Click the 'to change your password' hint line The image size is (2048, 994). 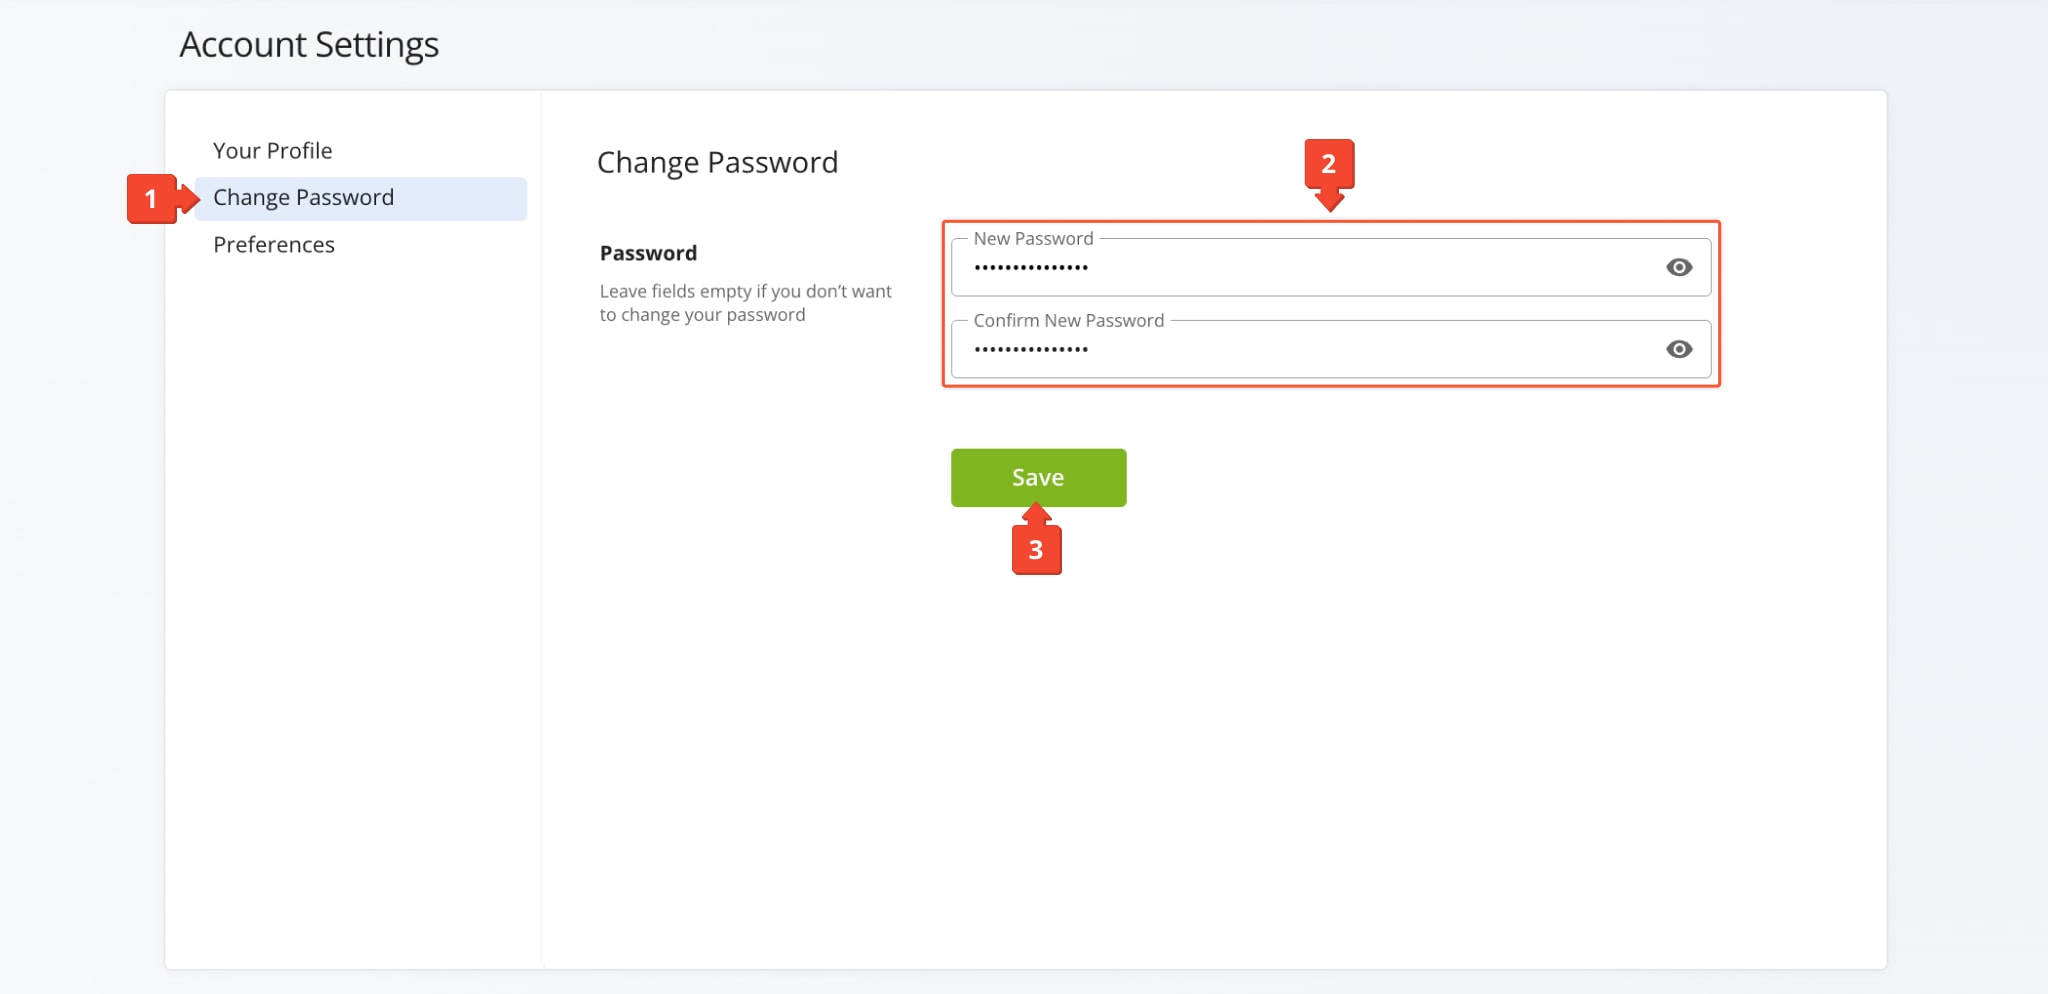(x=702, y=315)
